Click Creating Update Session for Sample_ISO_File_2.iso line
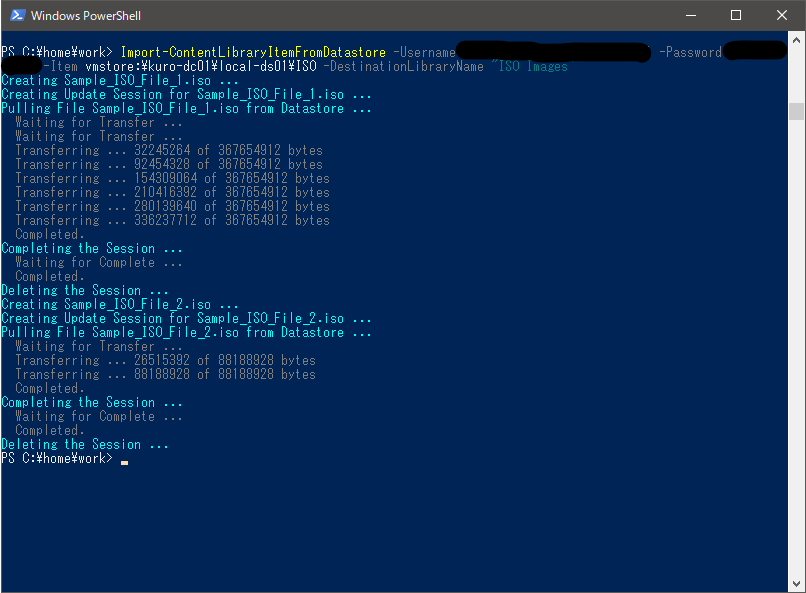 pos(186,318)
